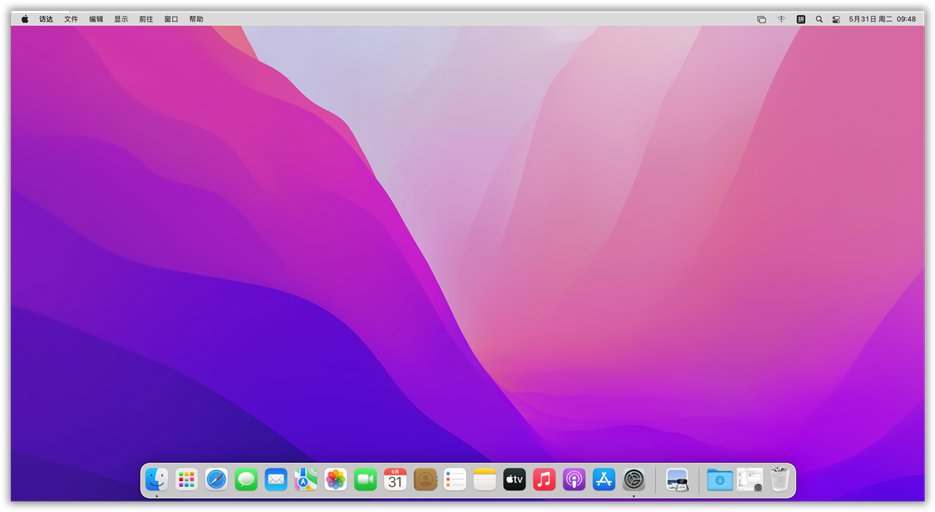935x512 pixels.
Task: Open the 窗口 menu
Action: tap(171, 19)
